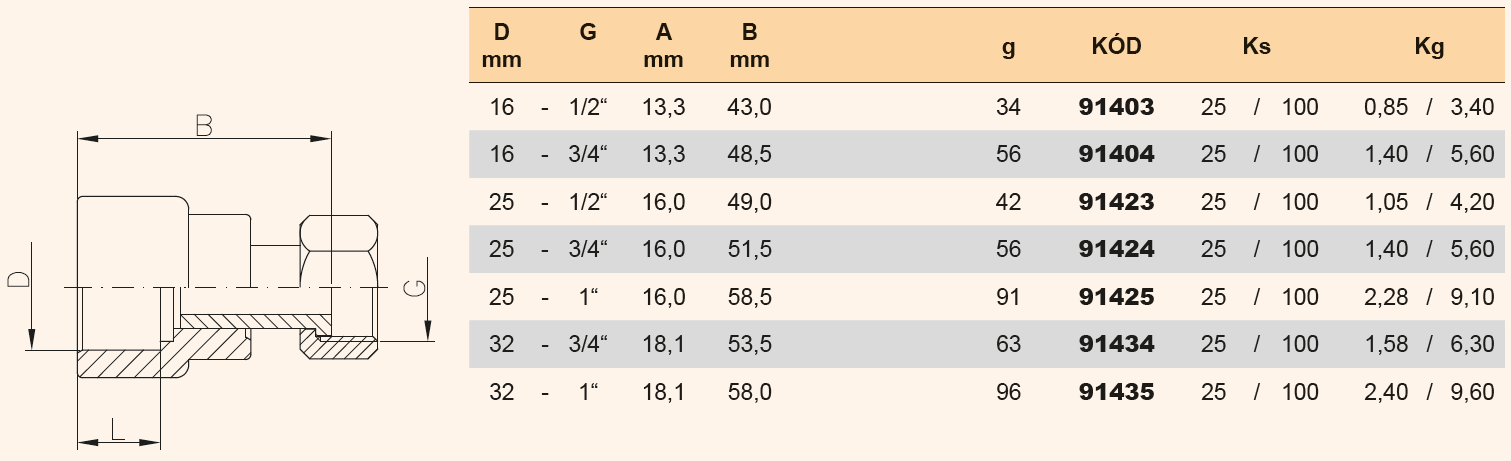Click the L dimension label in drawing
The height and width of the screenshot is (461, 1511).
coord(118,430)
